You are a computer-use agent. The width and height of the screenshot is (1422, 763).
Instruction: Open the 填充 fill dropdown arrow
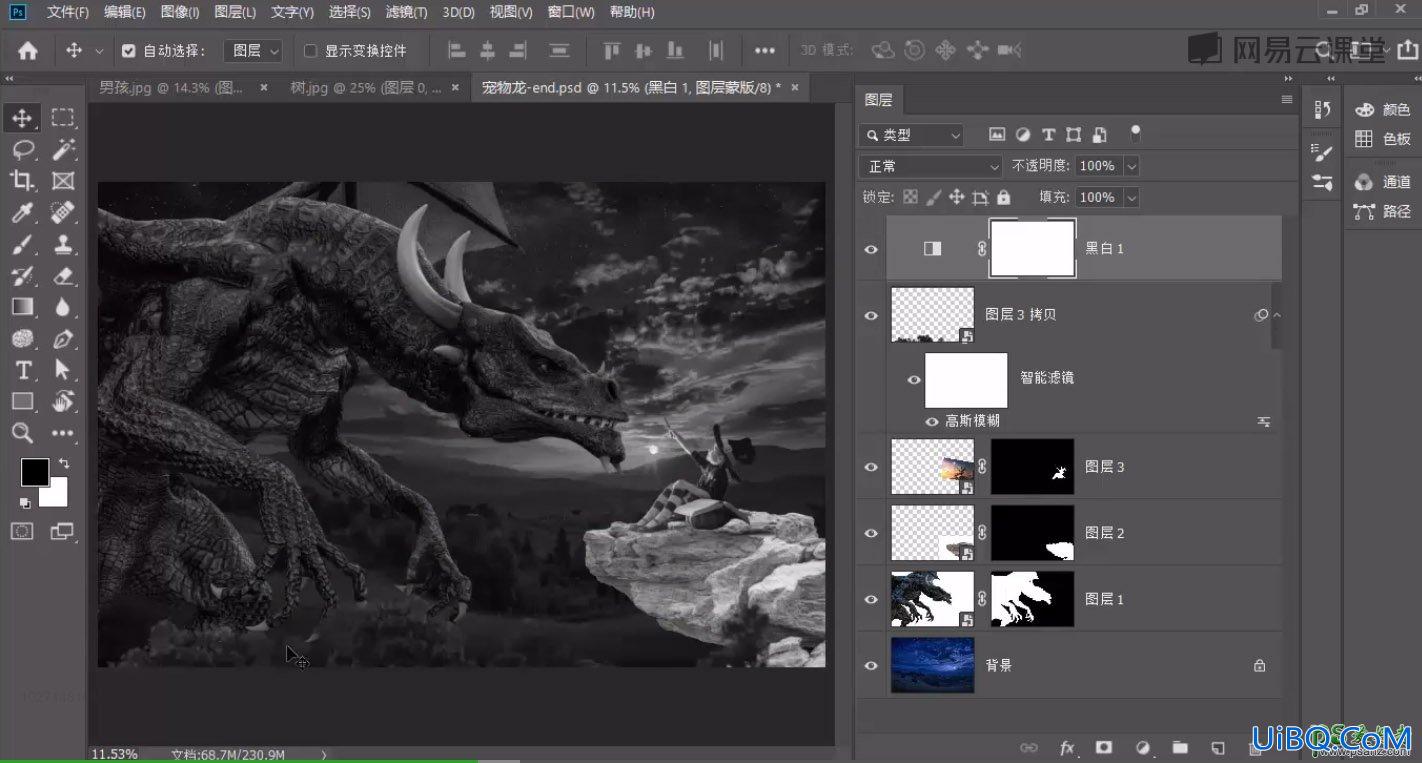coord(1131,198)
